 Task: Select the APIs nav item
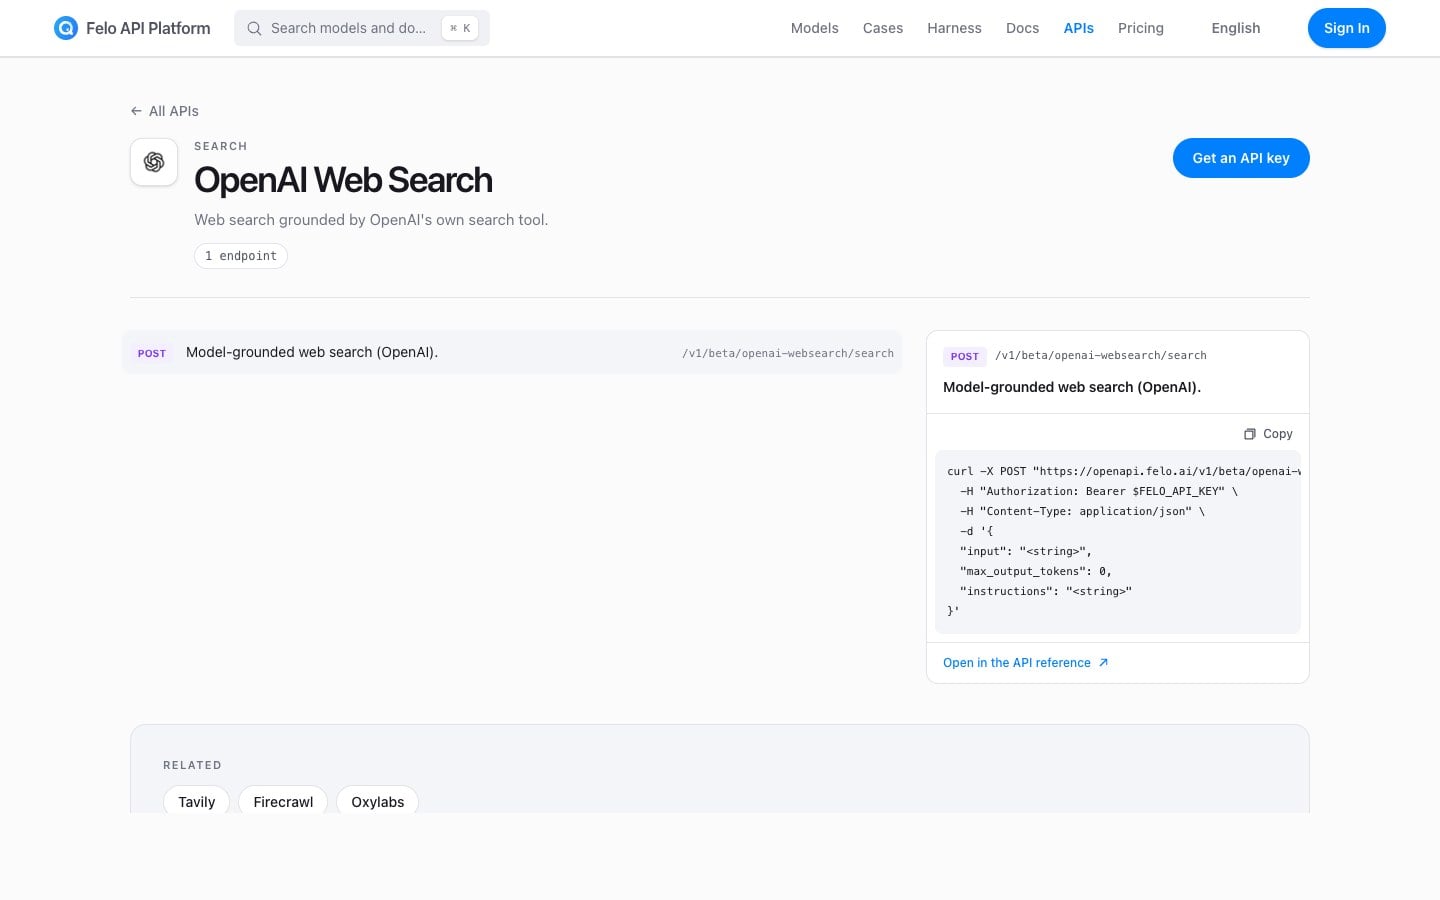point(1079,28)
